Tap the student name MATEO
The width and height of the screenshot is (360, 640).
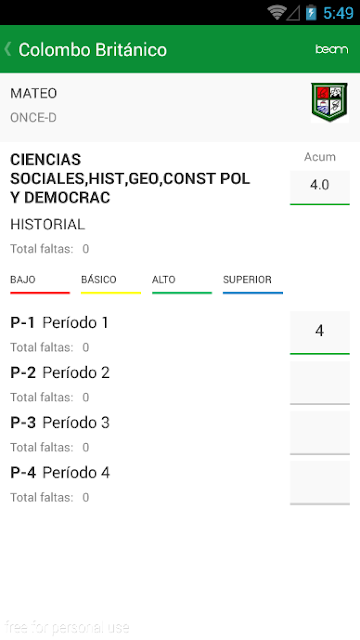pyautogui.click(x=33, y=93)
